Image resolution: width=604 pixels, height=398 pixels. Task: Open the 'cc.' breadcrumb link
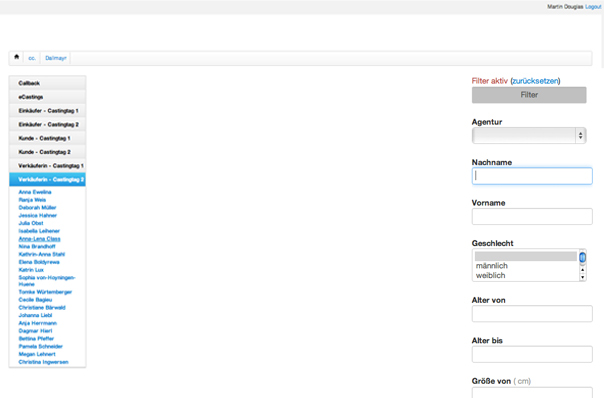tap(32, 58)
